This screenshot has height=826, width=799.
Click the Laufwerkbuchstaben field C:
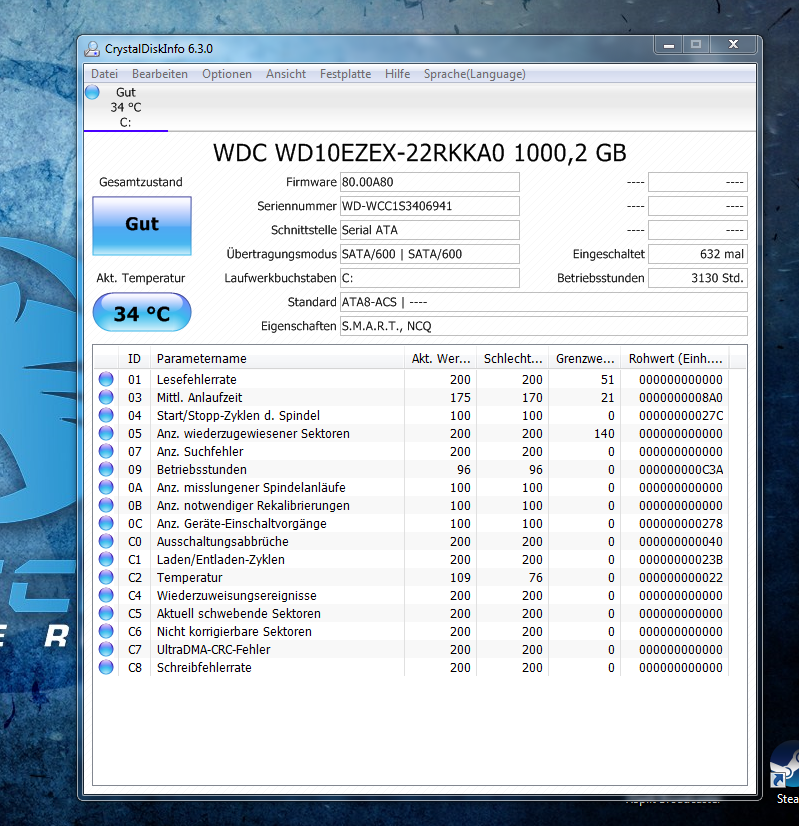click(430, 278)
